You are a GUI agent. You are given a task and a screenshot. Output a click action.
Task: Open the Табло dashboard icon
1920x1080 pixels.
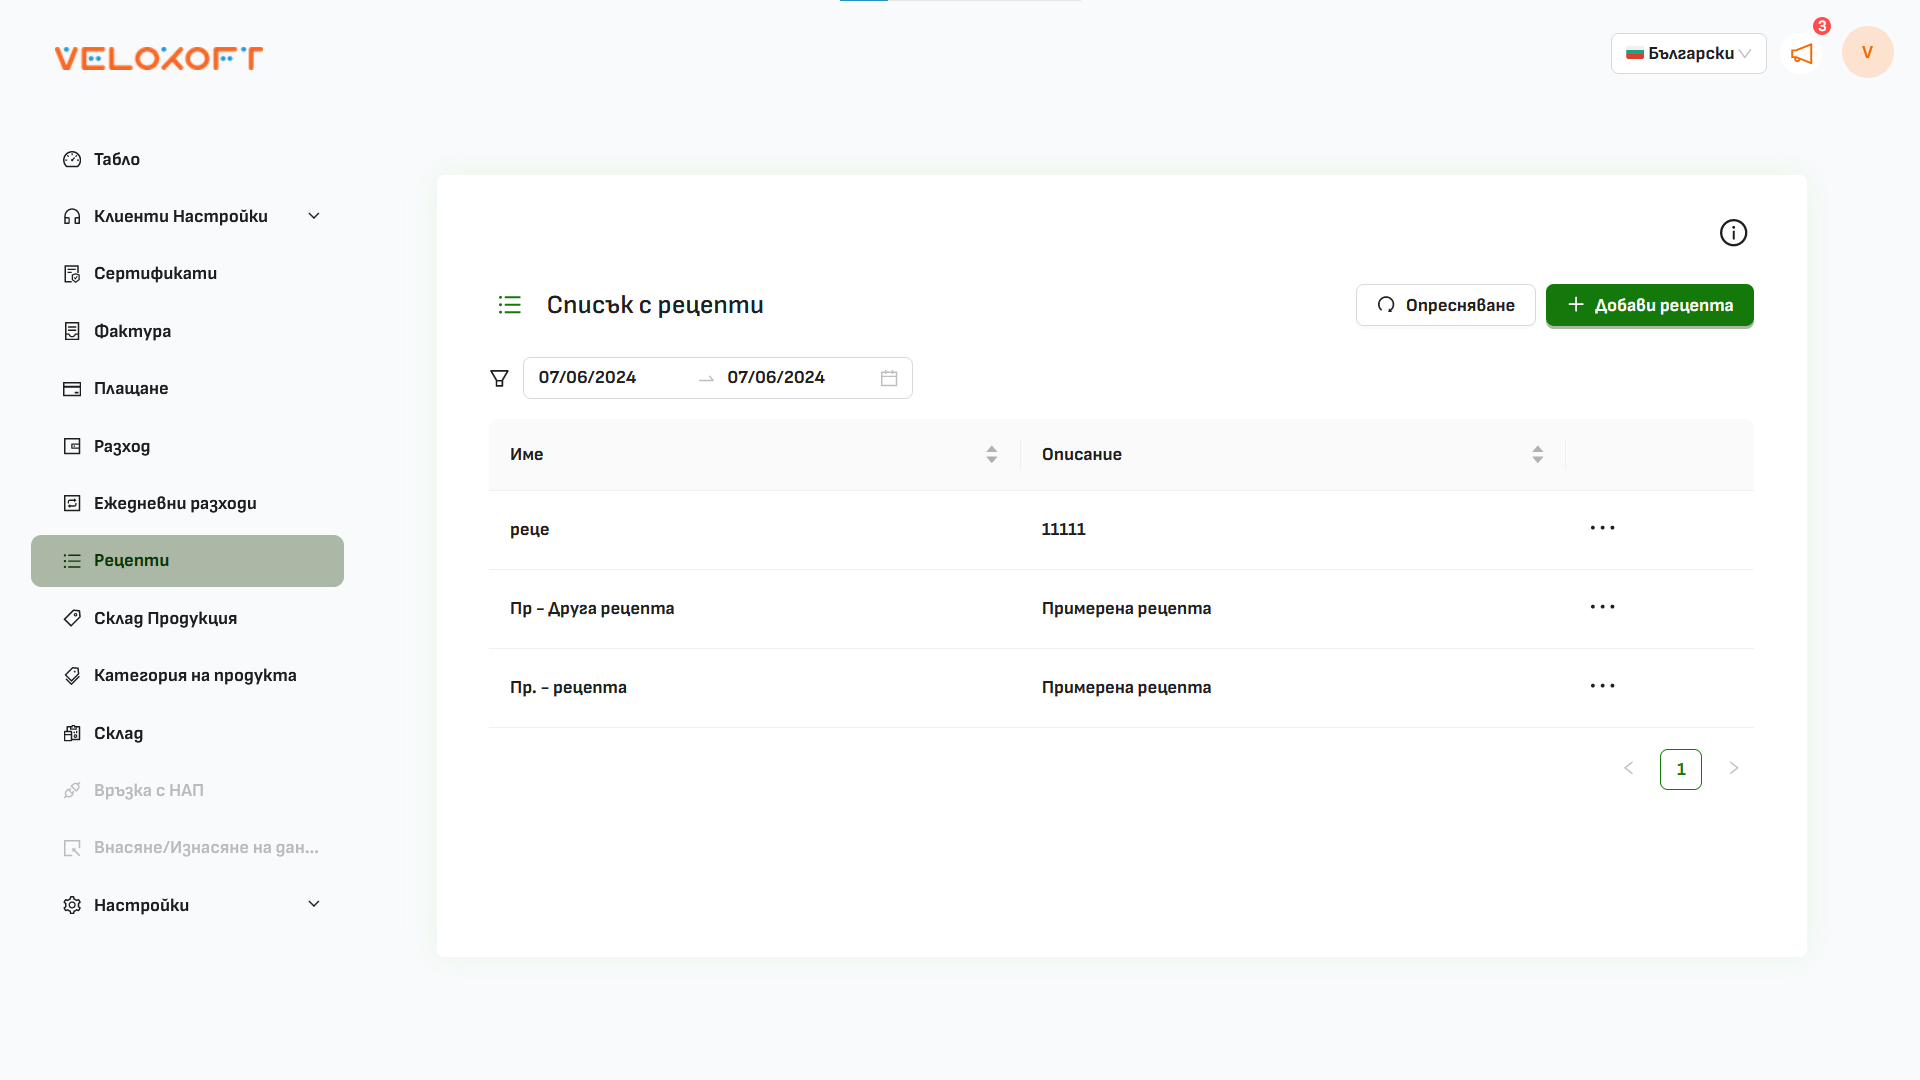pyautogui.click(x=71, y=159)
